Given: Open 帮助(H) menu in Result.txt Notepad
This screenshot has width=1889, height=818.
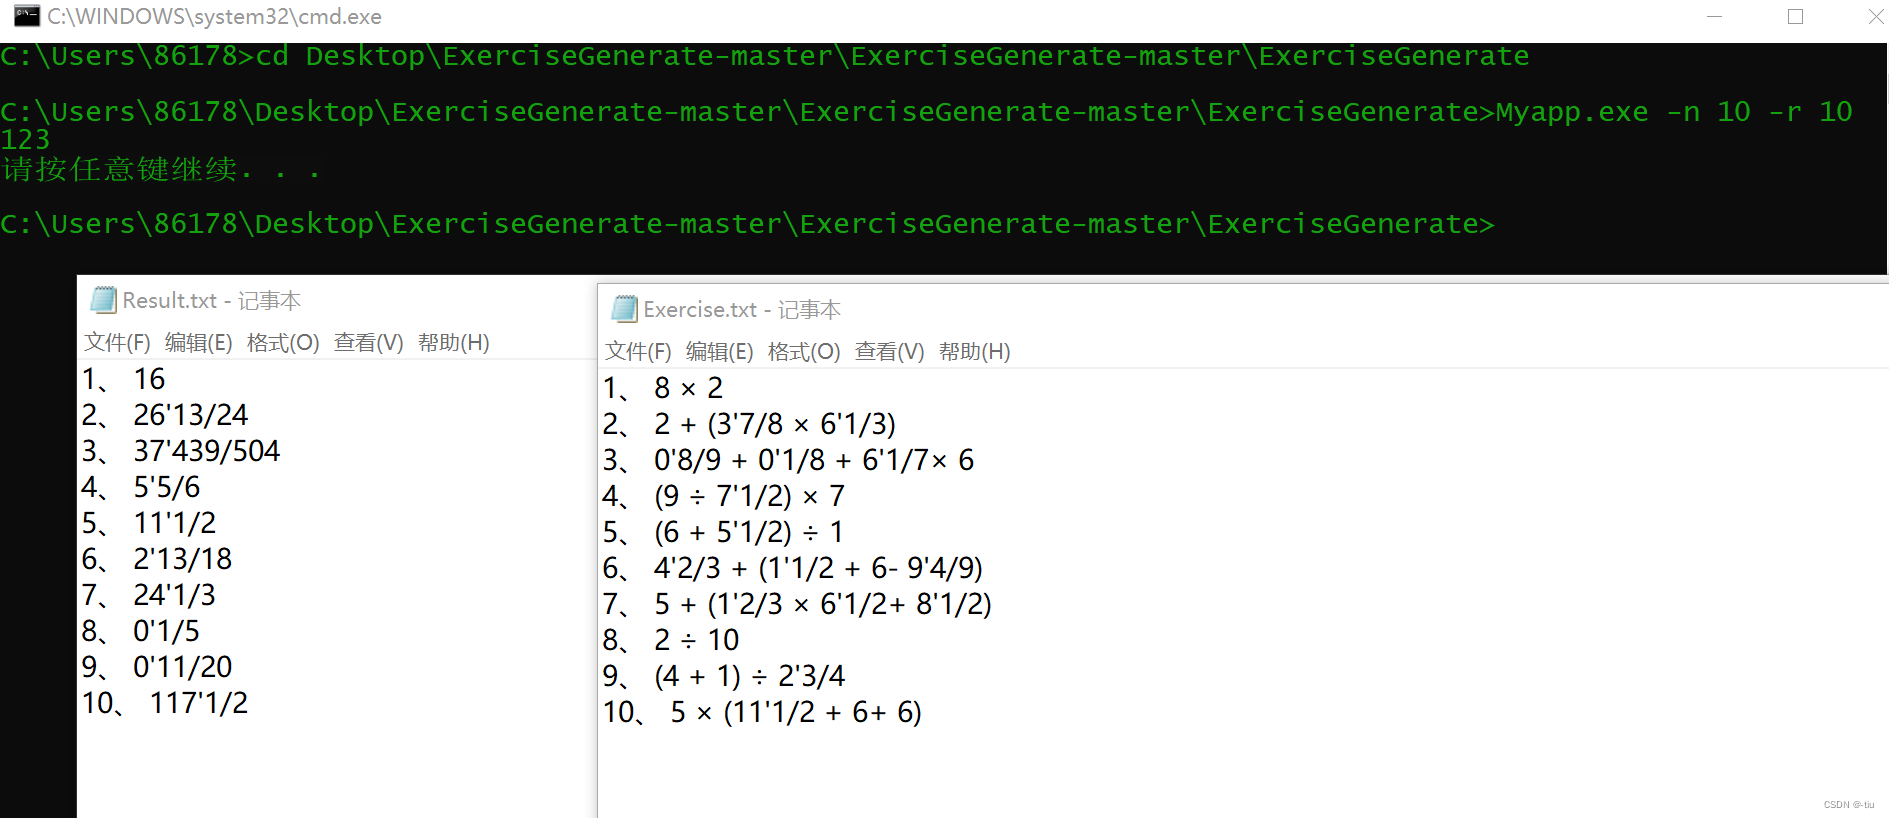Looking at the screenshot, I should (x=453, y=343).
